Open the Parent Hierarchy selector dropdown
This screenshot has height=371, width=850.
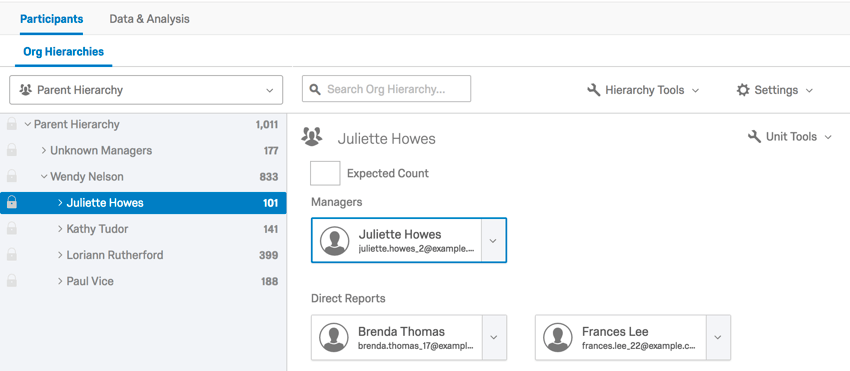click(146, 90)
